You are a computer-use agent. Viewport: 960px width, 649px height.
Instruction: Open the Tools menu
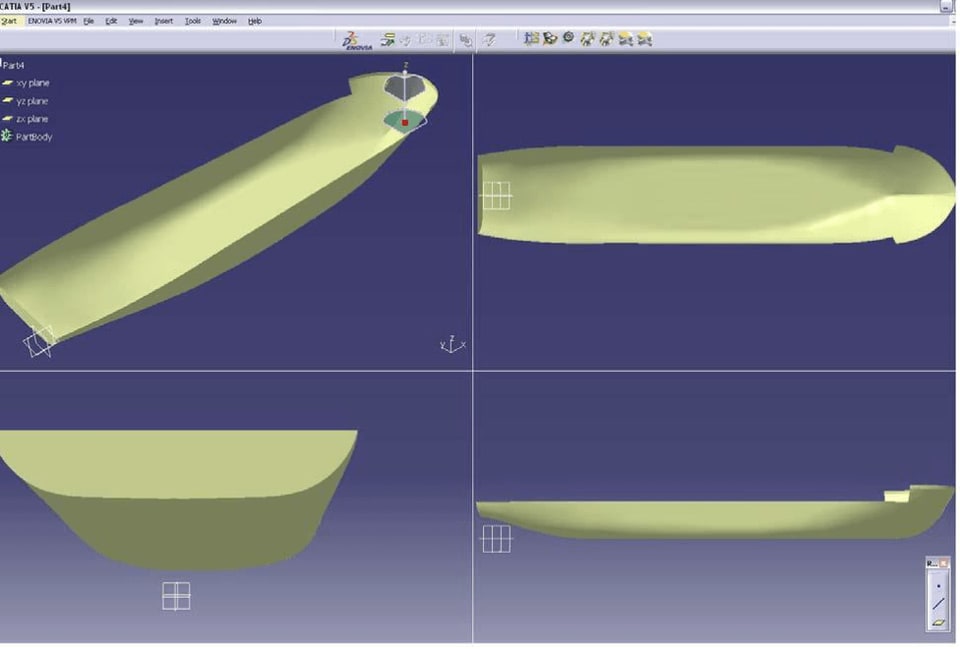[193, 21]
